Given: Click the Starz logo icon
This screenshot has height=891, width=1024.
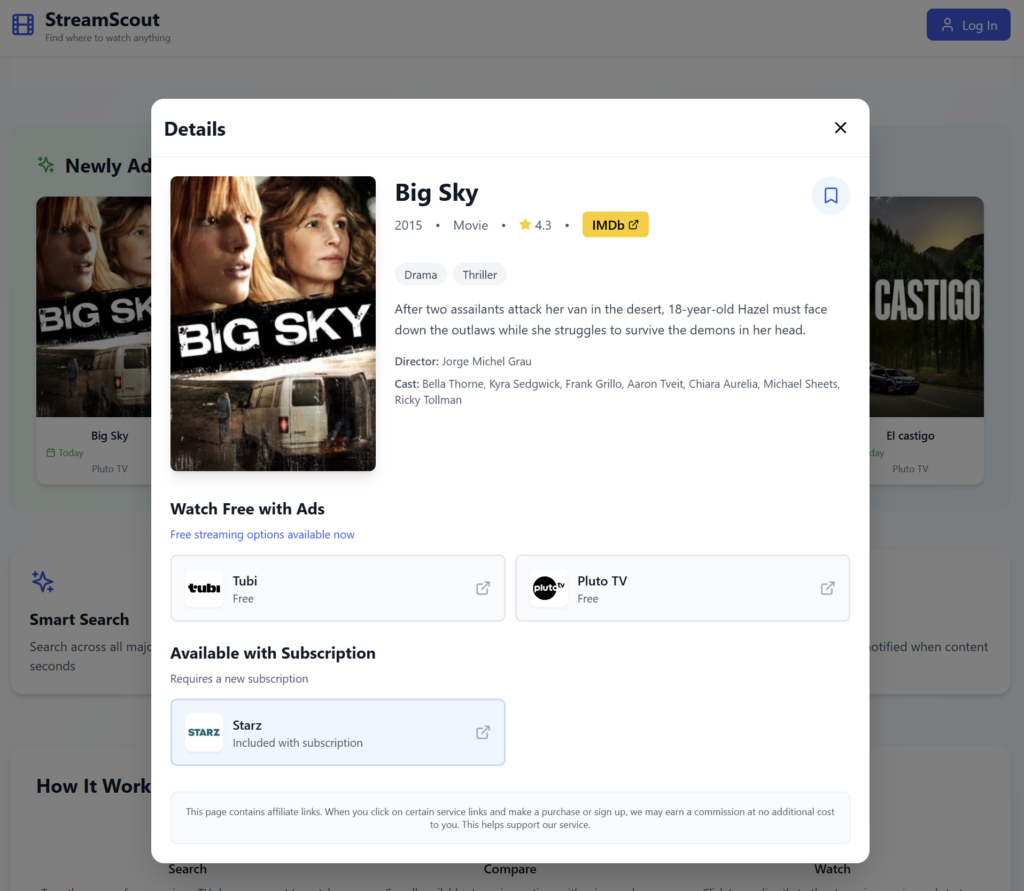Looking at the screenshot, I should pyautogui.click(x=204, y=732).
